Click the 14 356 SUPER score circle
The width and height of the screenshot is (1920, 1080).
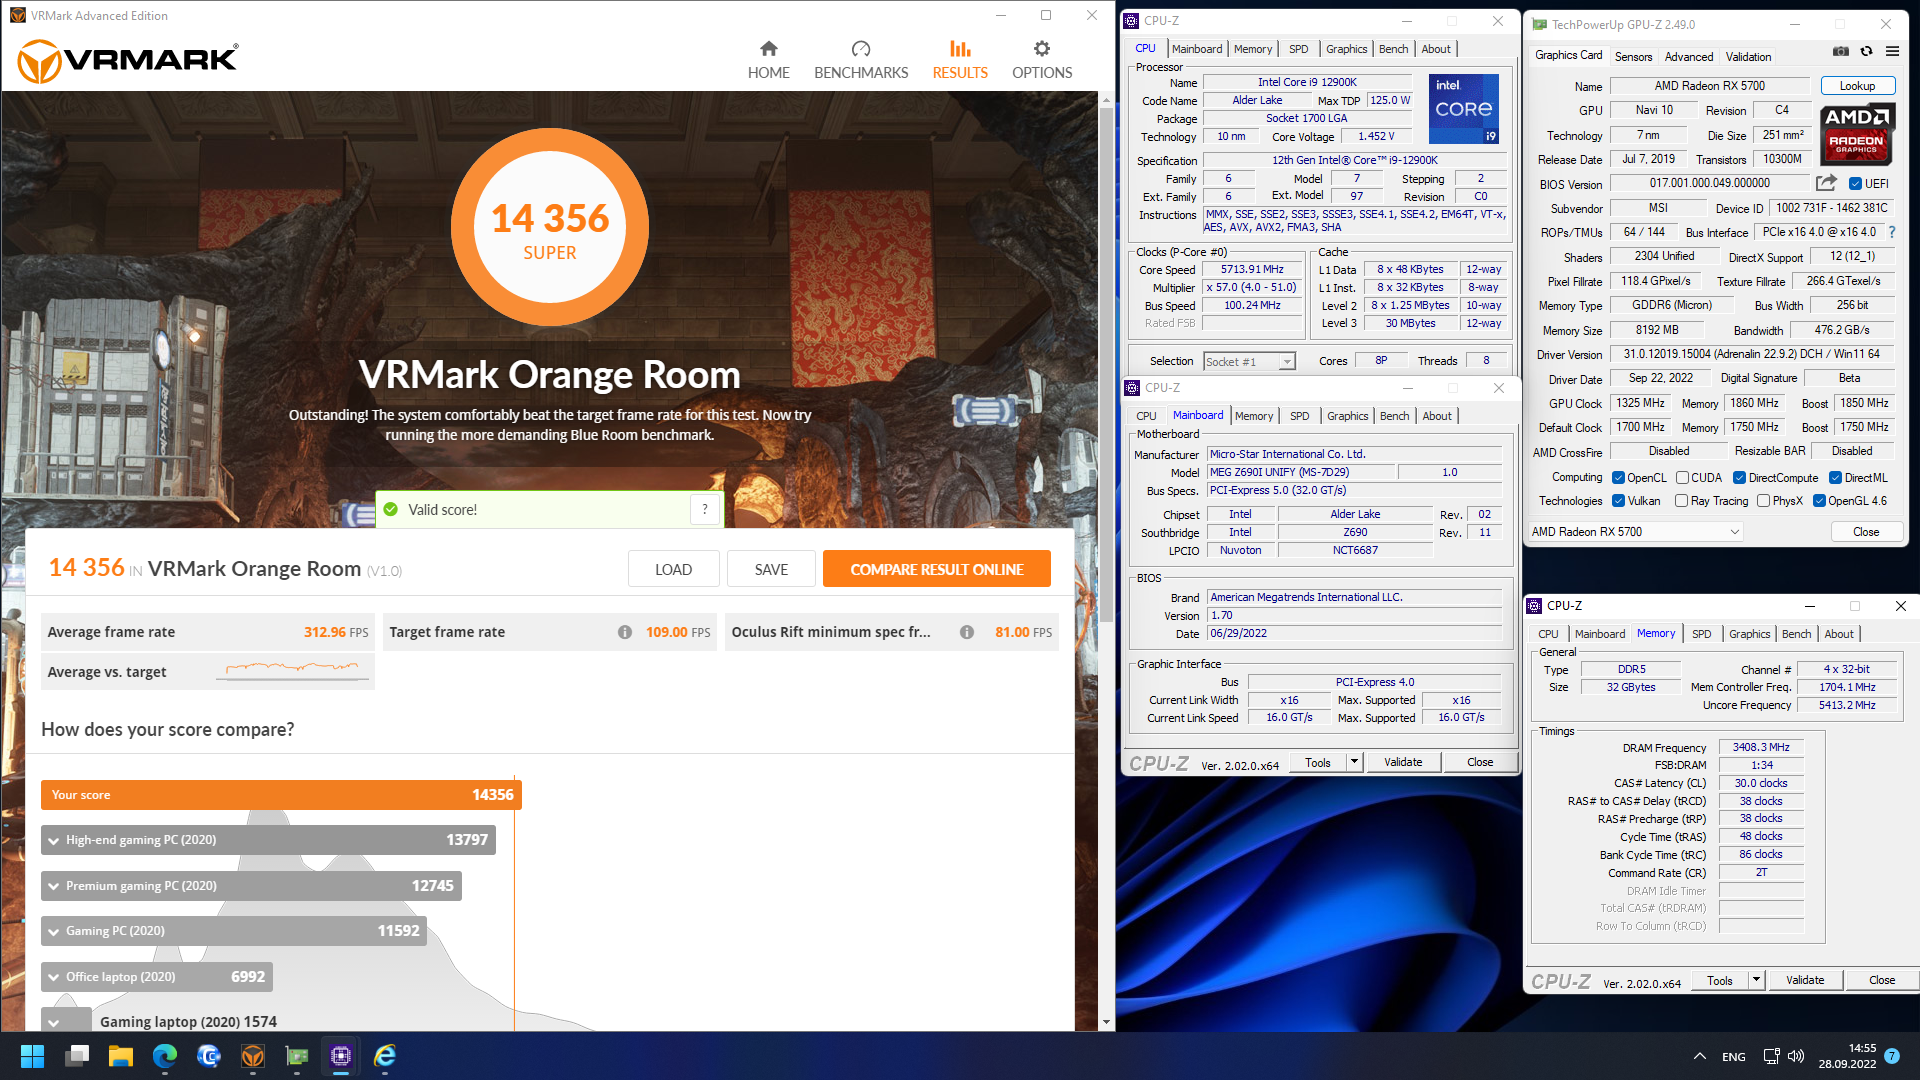(x=549, y=227)
